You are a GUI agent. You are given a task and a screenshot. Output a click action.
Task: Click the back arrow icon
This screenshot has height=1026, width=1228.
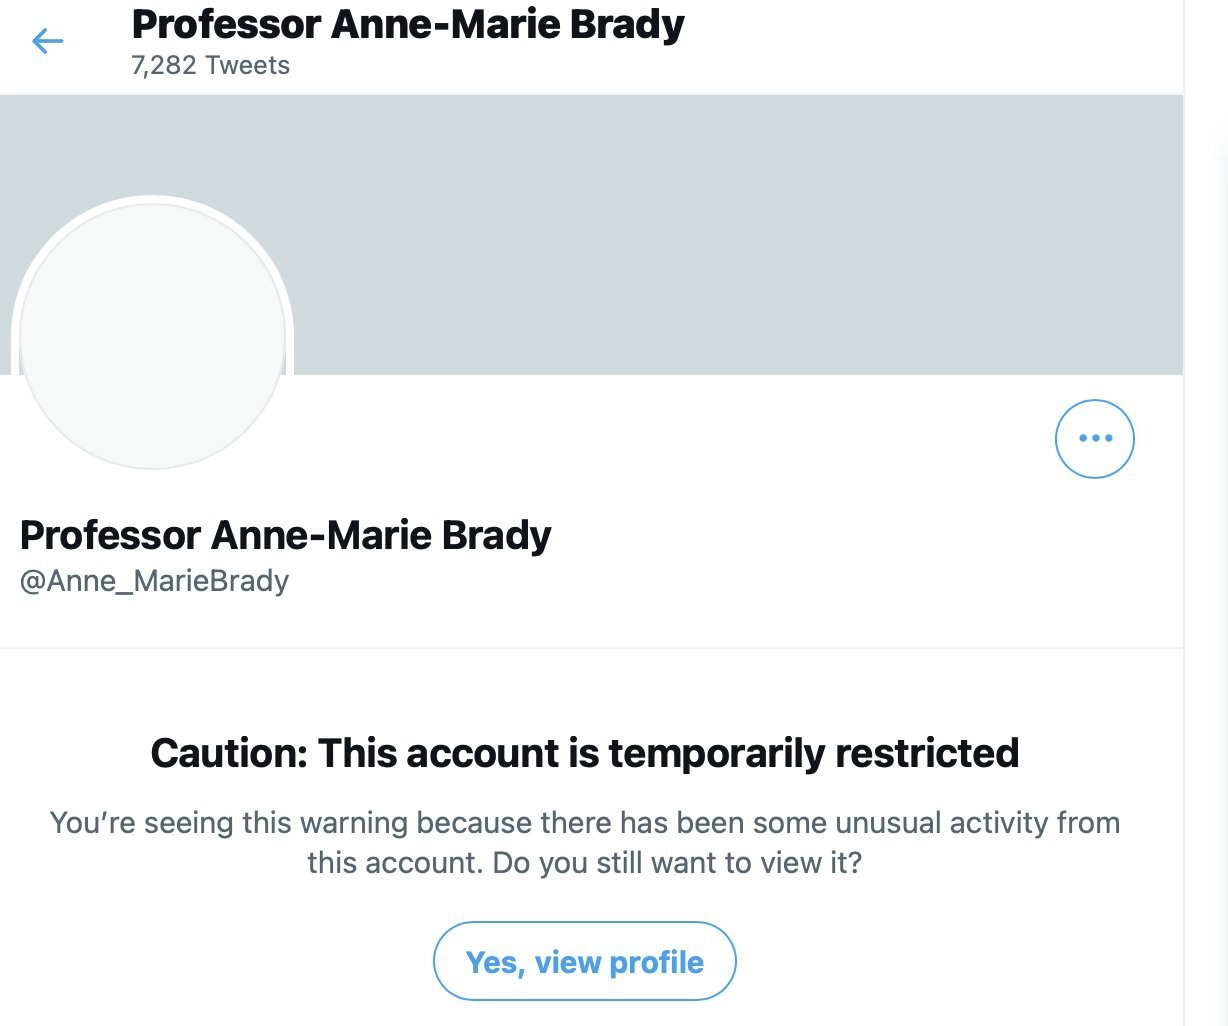coord(47,41)
